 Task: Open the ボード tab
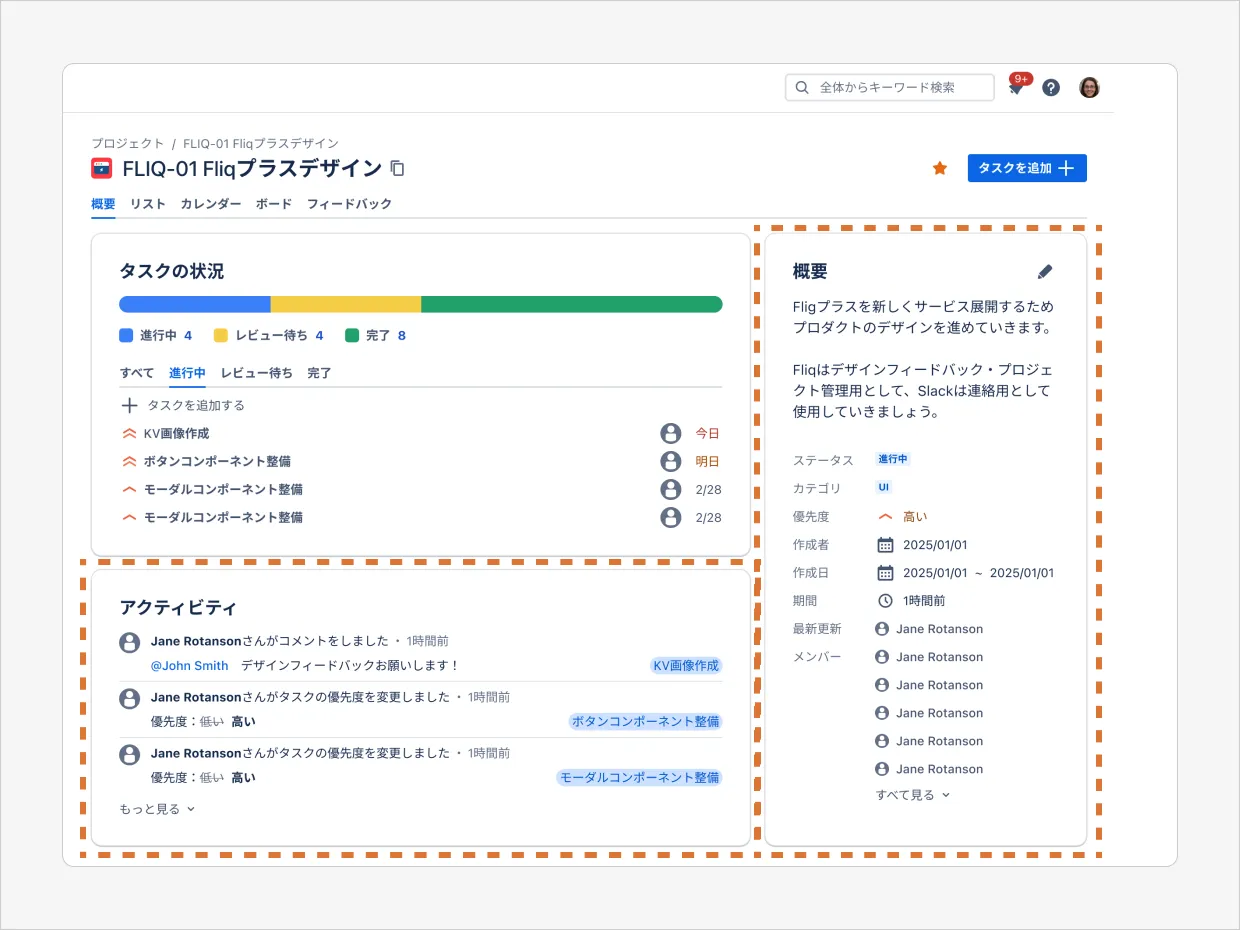274,203
